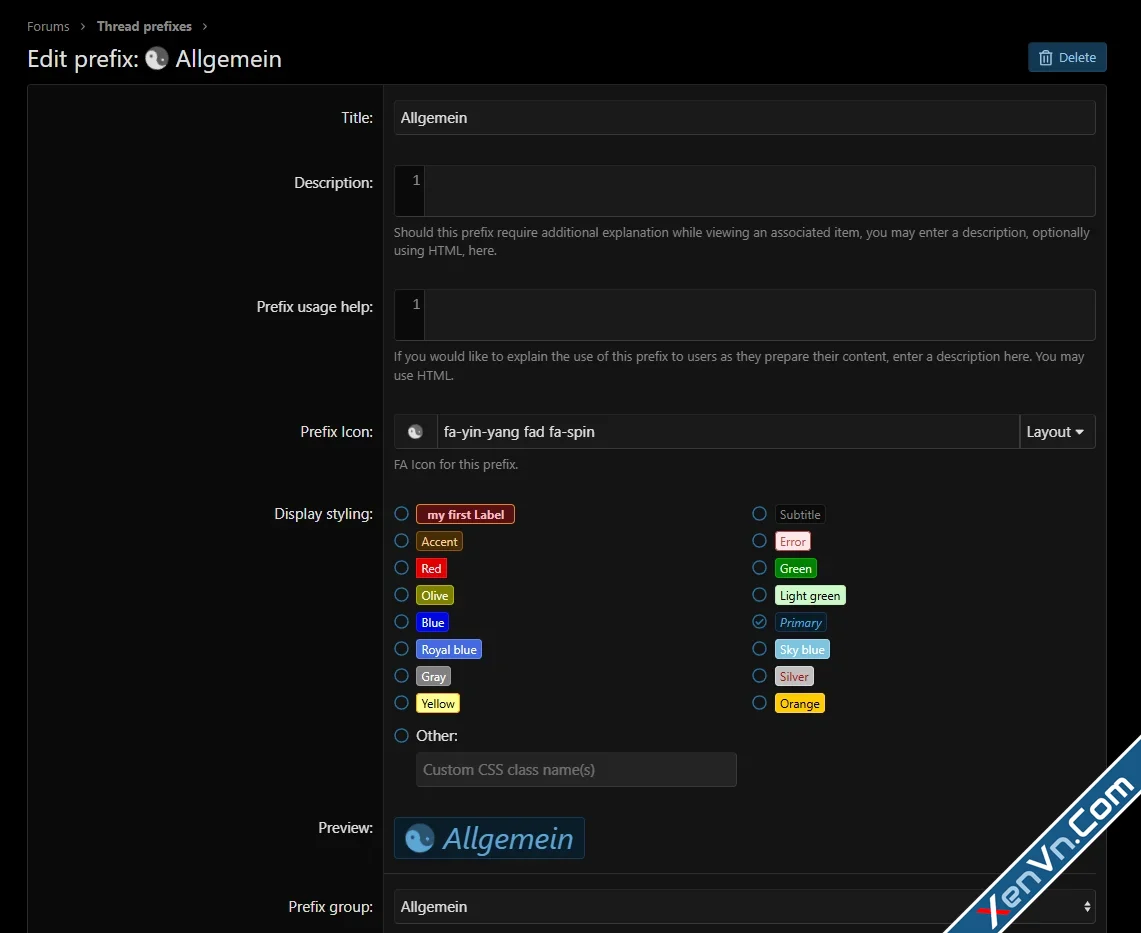Go to Forums breadcrumb

pyautogui.click(x=48, y=26)
